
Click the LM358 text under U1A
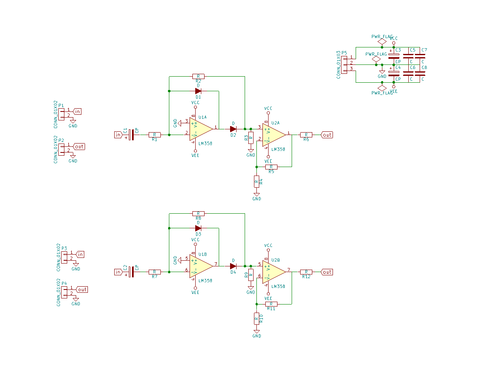[x=205, y=143]
